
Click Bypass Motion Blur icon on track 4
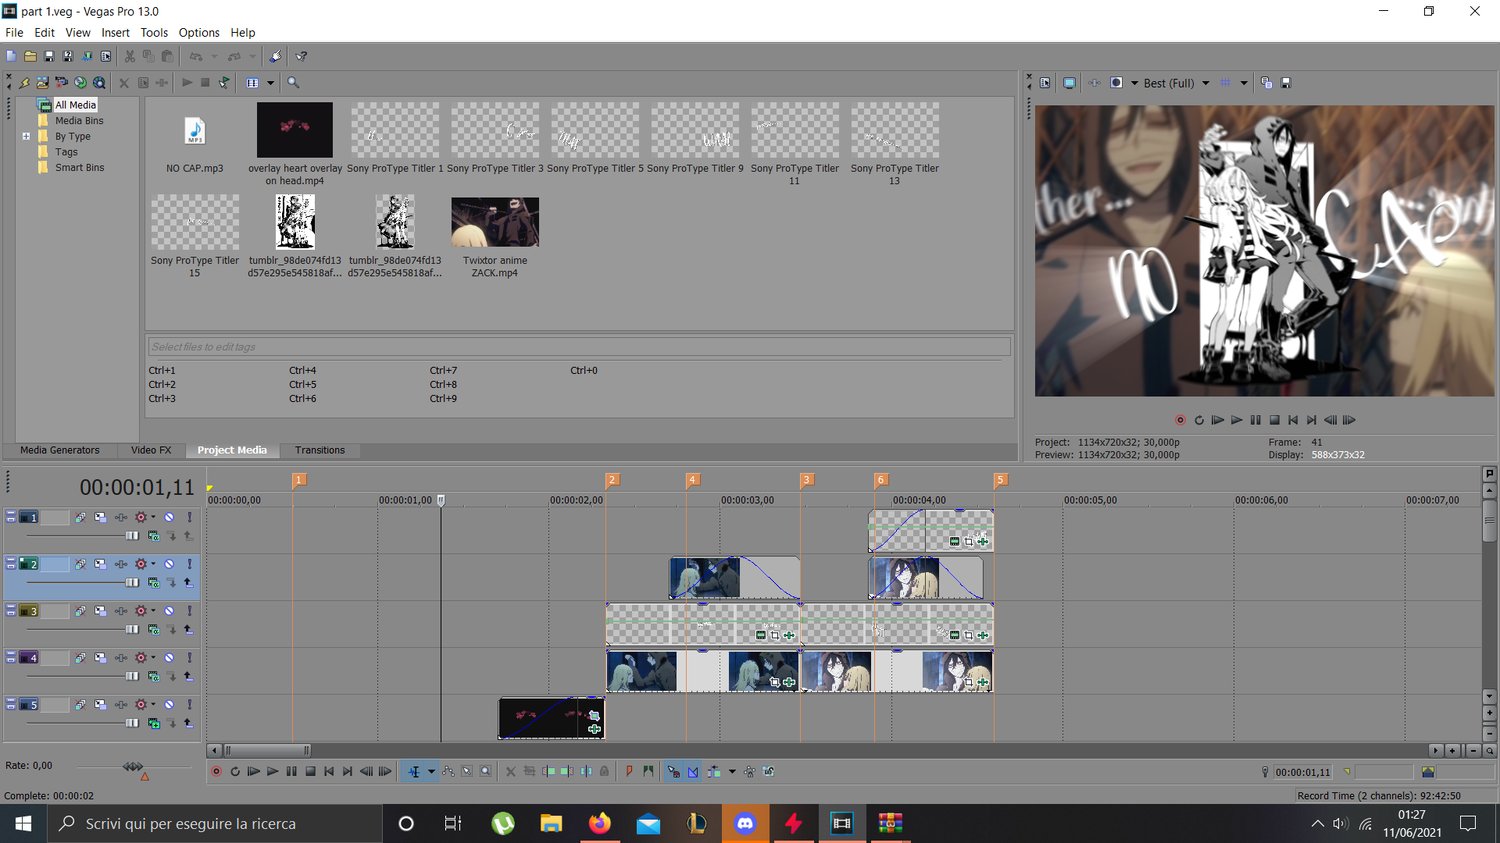80,658
